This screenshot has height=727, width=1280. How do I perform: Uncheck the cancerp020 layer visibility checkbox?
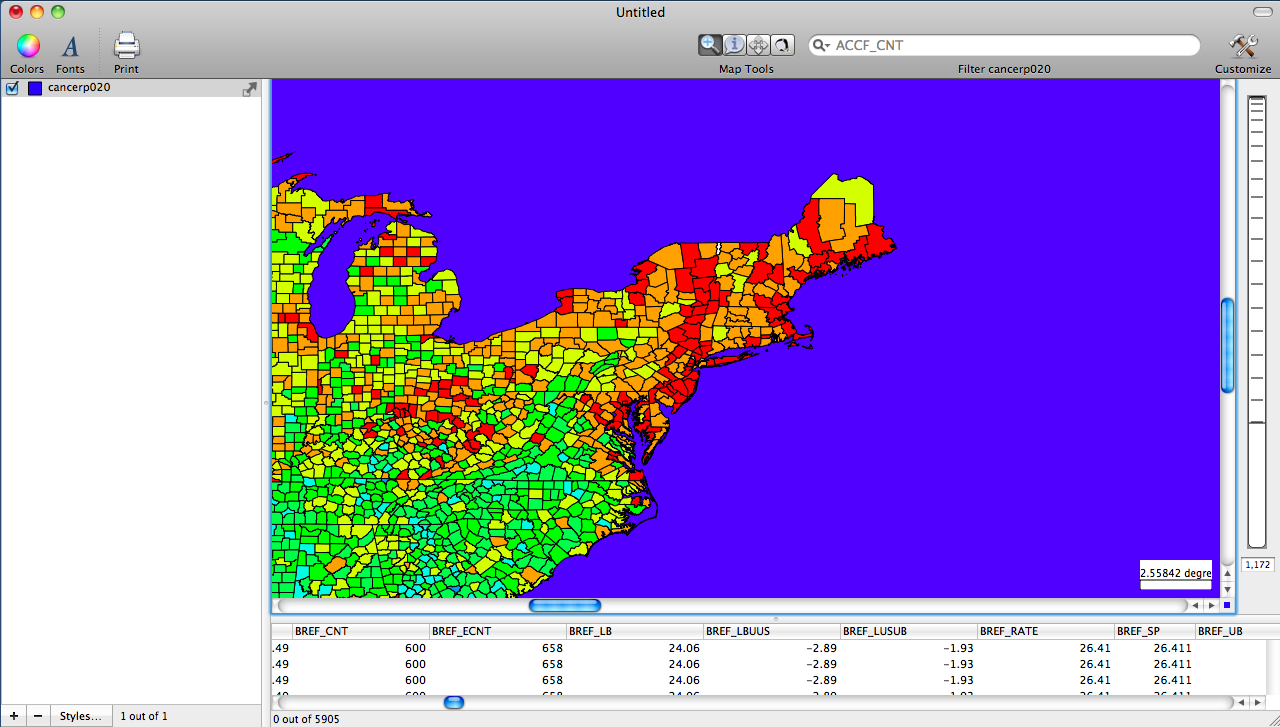pos(13,88)
